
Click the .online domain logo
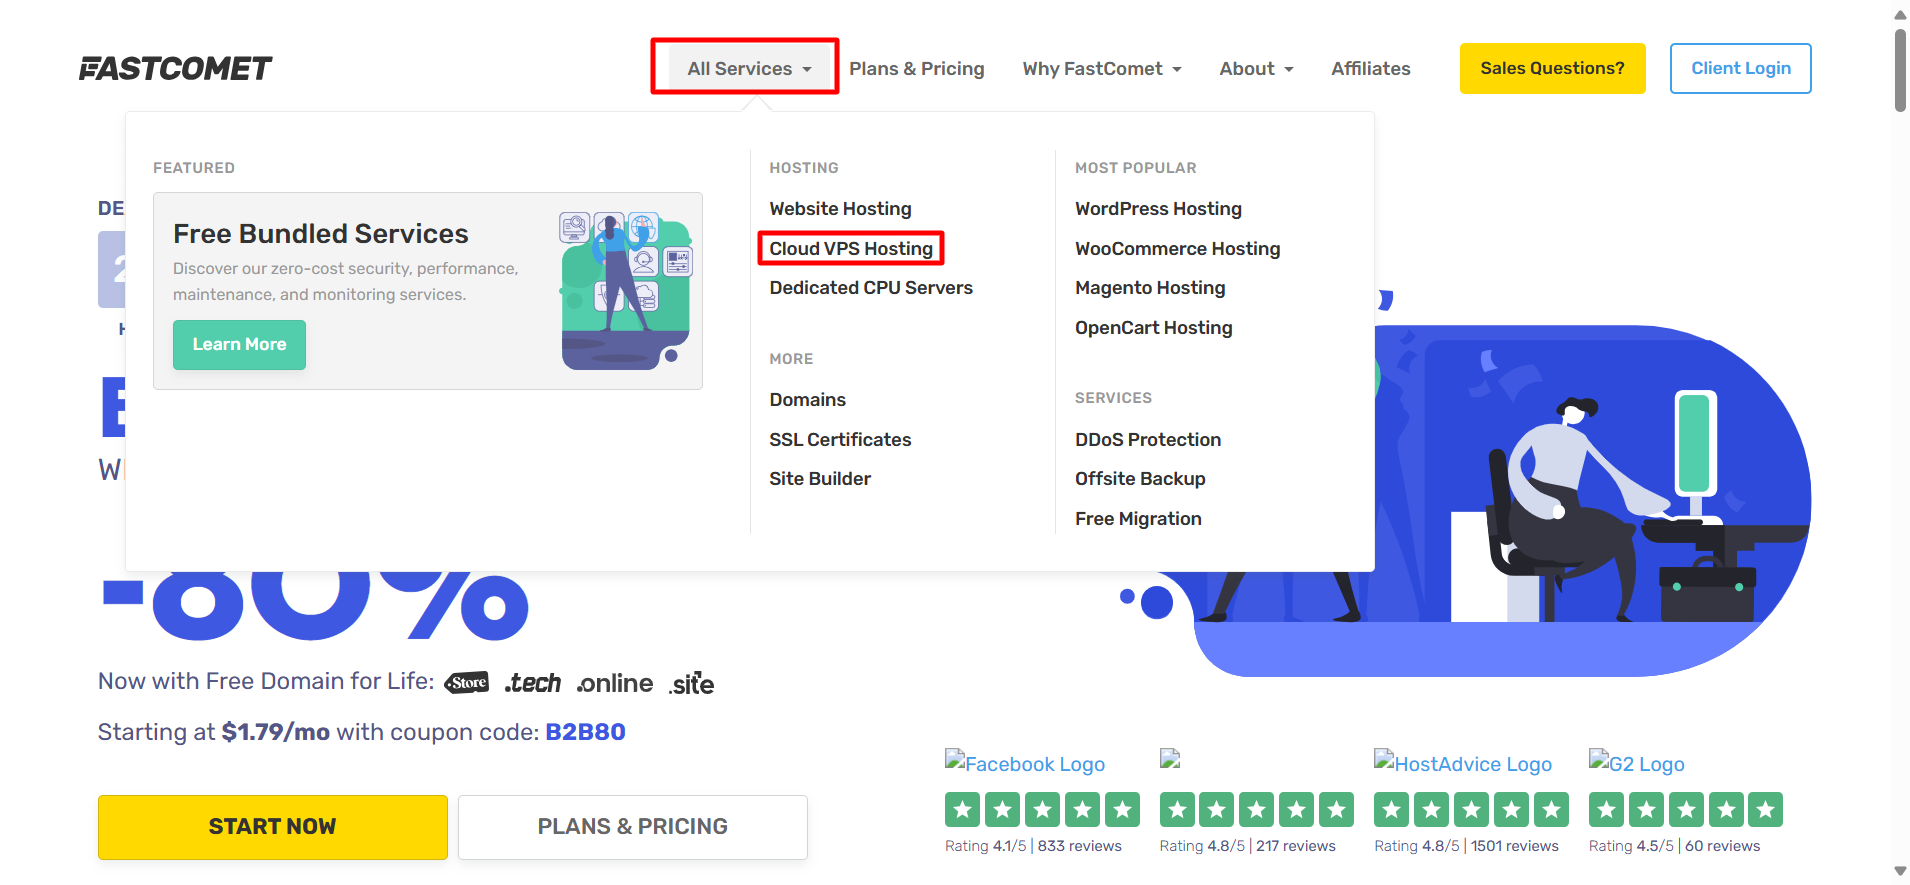point(615,683)
